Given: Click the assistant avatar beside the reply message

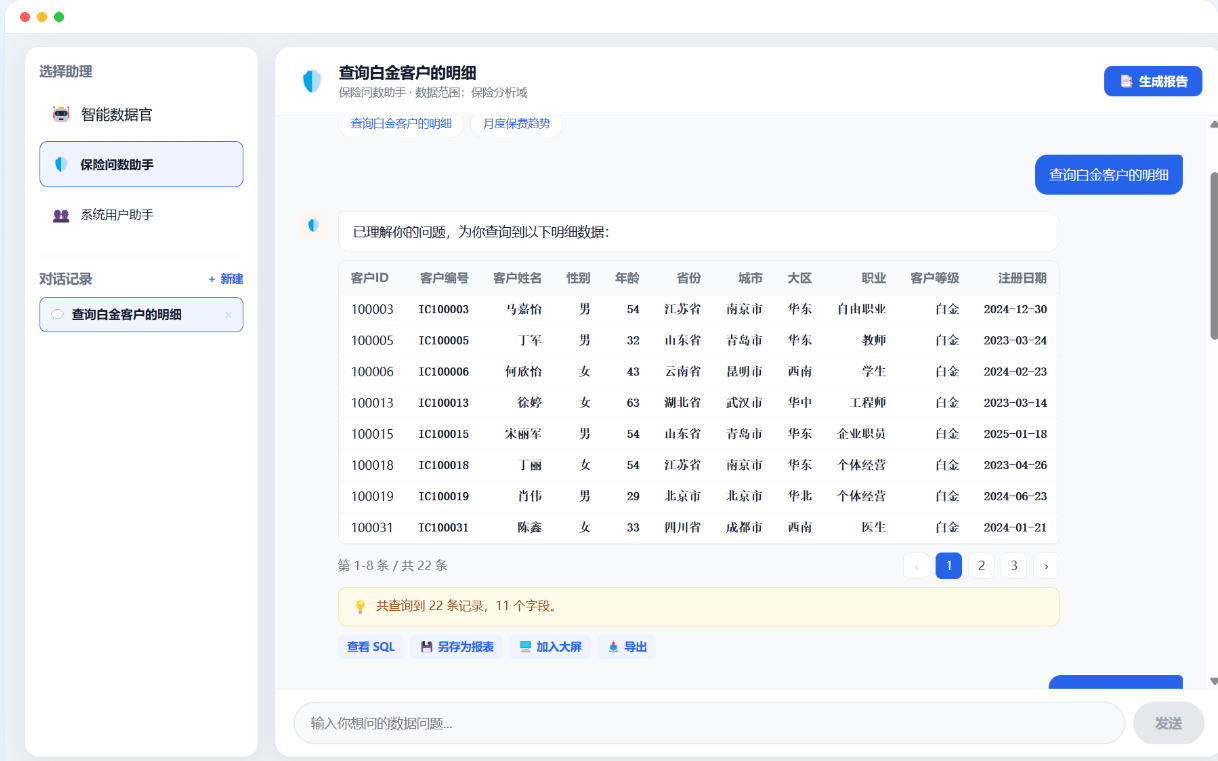Looking at the screenshot, I should click(313, 226).
